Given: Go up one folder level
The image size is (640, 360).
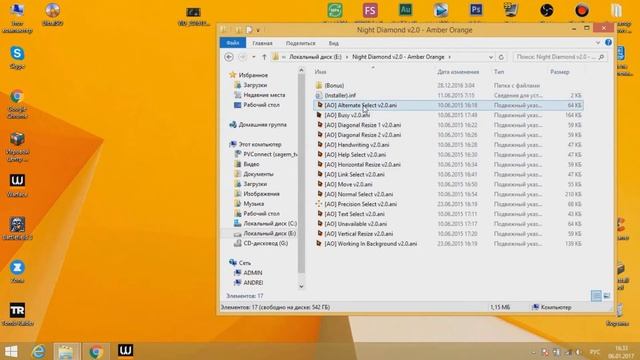Looking at the screenshot, I should (264, 57).
